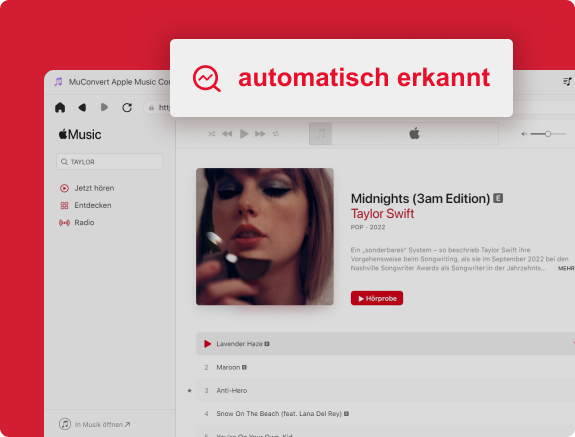Click the album title Midnights (3am Edition)

tap(420, 199)
